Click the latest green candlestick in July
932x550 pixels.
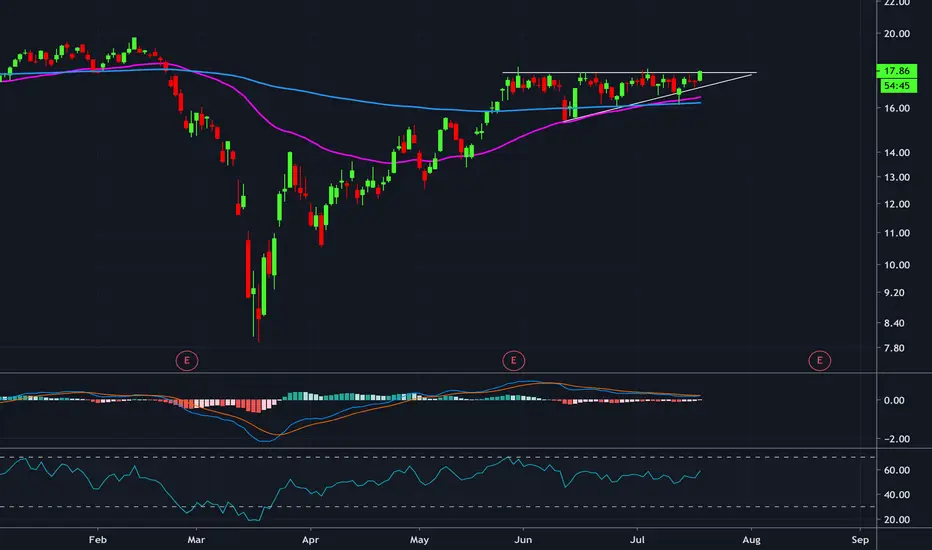(x=700, y=76)
